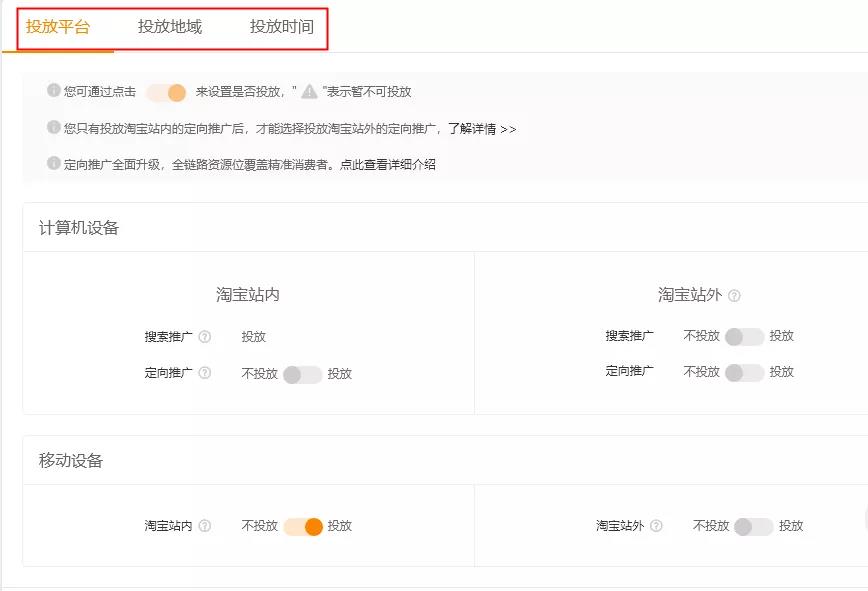
Task: Click the 计算机设备 section heading
Action: [79, 227]
